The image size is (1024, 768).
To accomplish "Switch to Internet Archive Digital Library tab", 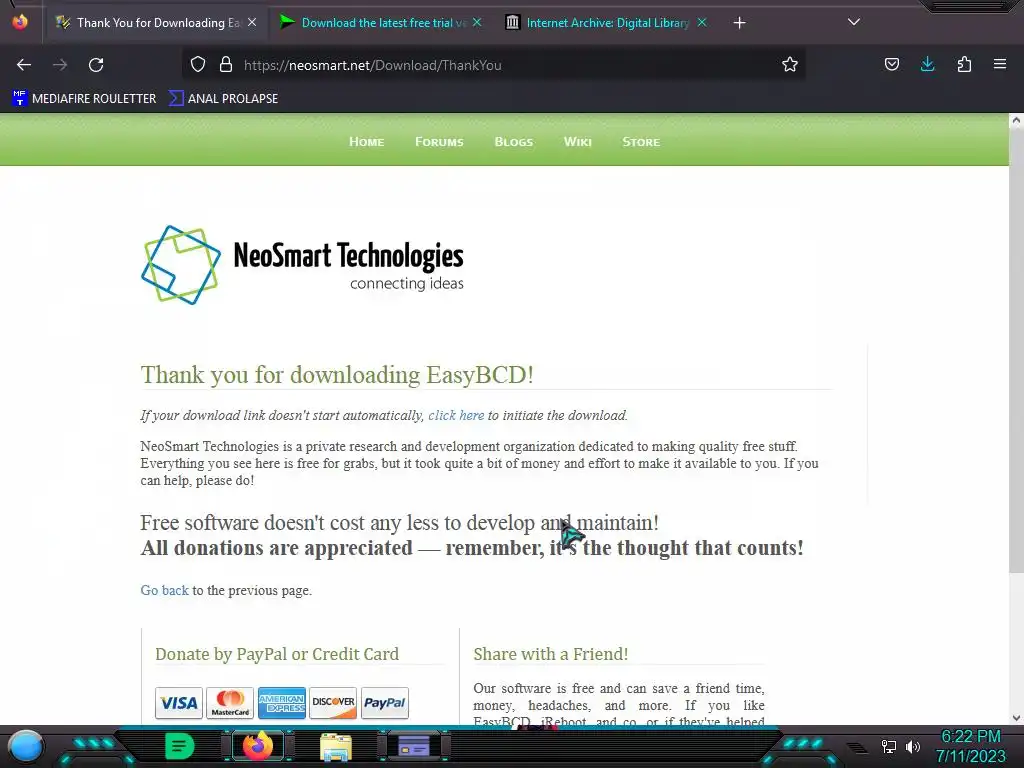I will coord(605,23).
